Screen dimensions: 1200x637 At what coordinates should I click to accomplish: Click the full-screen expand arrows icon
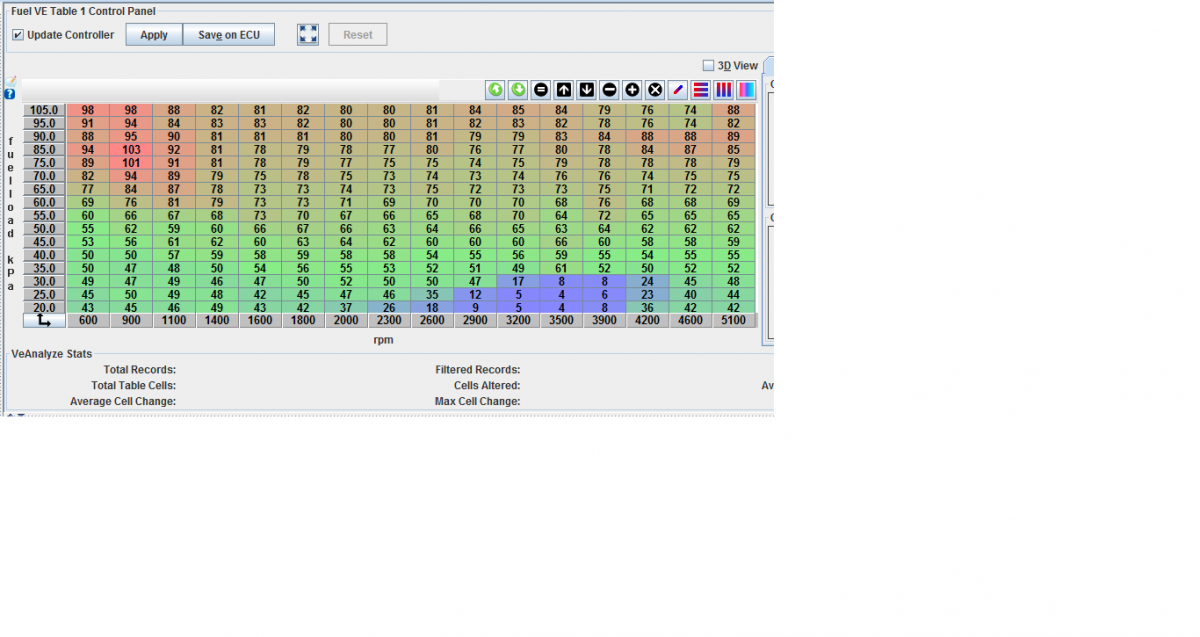[x=308, y=35]
